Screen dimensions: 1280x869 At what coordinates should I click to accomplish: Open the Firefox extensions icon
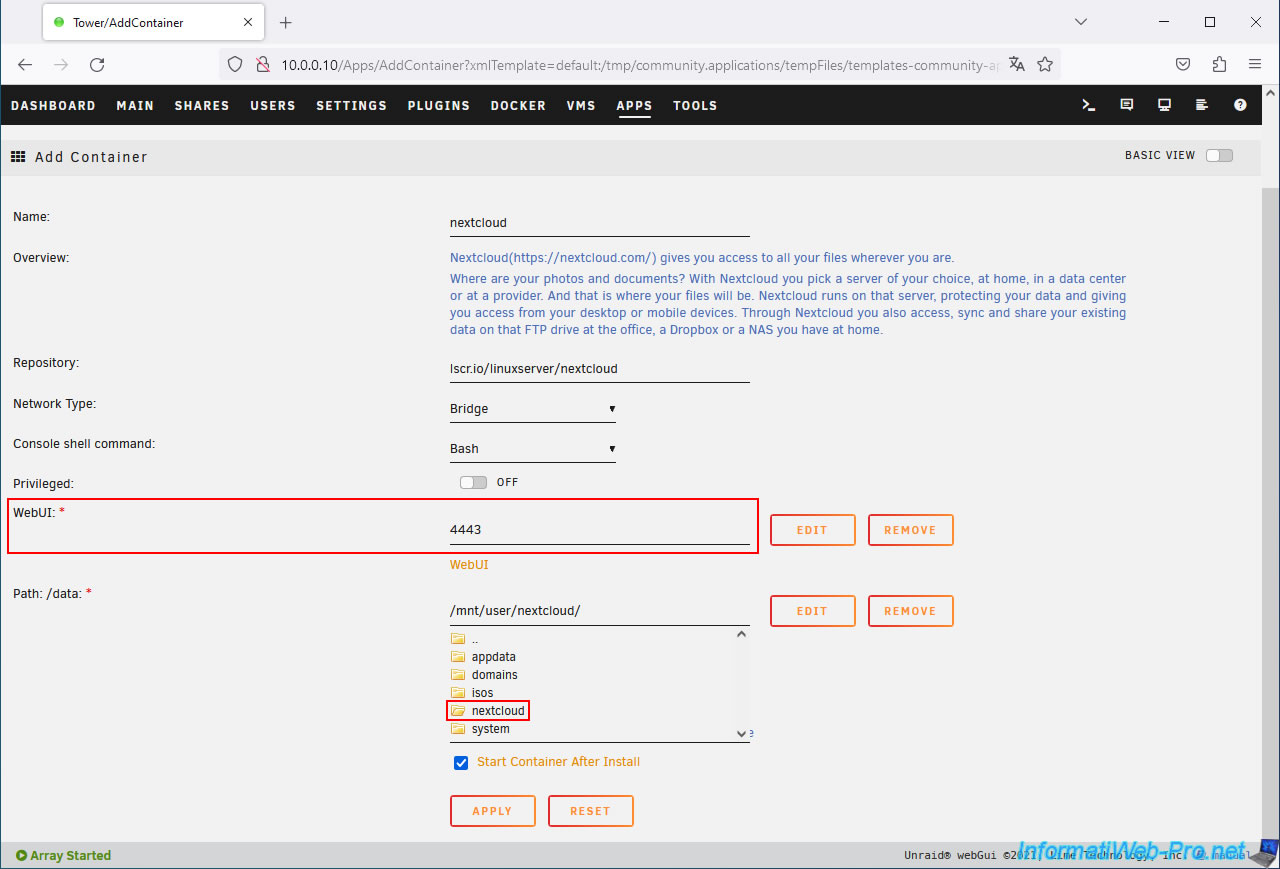pyautogui.click(x=1219, y=64)
